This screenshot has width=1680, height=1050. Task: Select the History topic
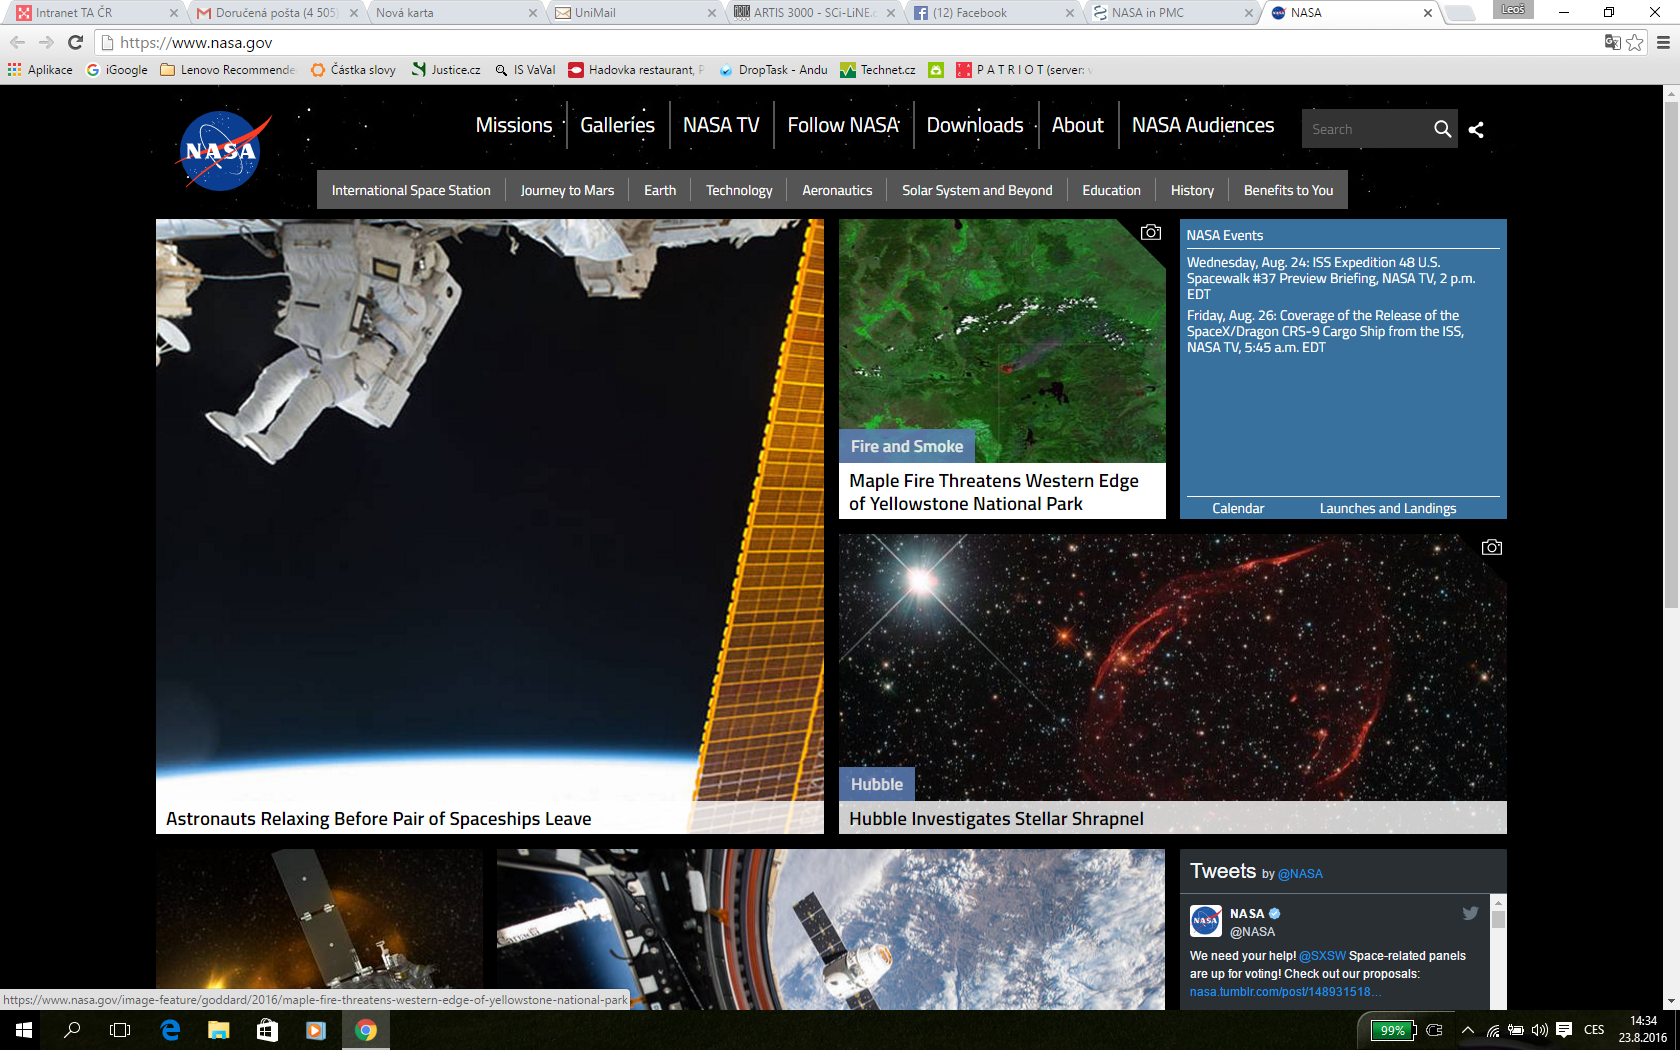1192,190
